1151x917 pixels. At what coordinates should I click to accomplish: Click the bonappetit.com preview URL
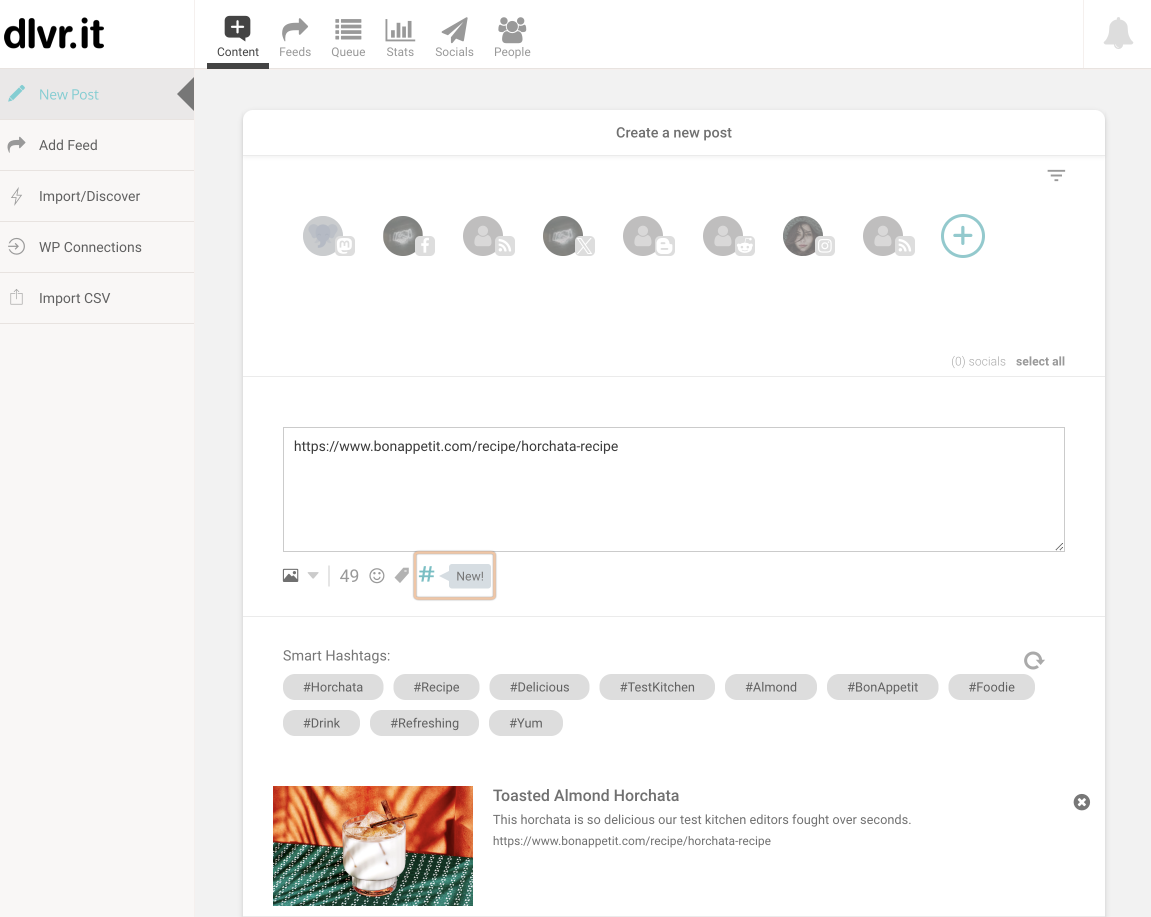pos(631,841)
